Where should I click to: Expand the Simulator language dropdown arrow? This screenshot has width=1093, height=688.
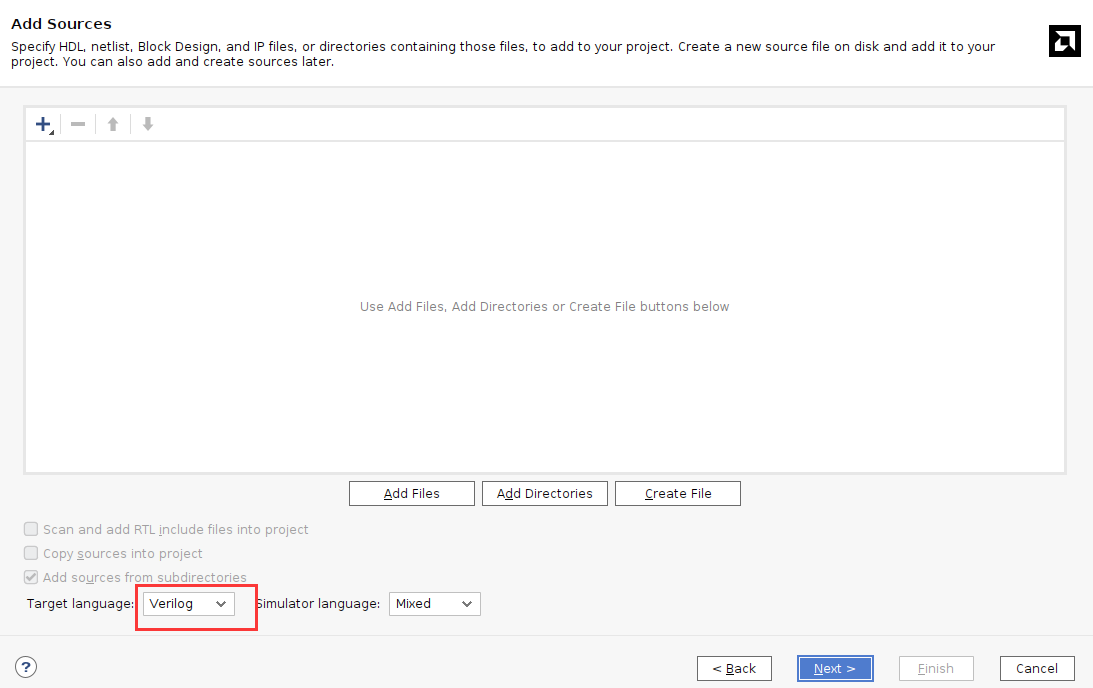pyautogui.click(x=466, y=604)
